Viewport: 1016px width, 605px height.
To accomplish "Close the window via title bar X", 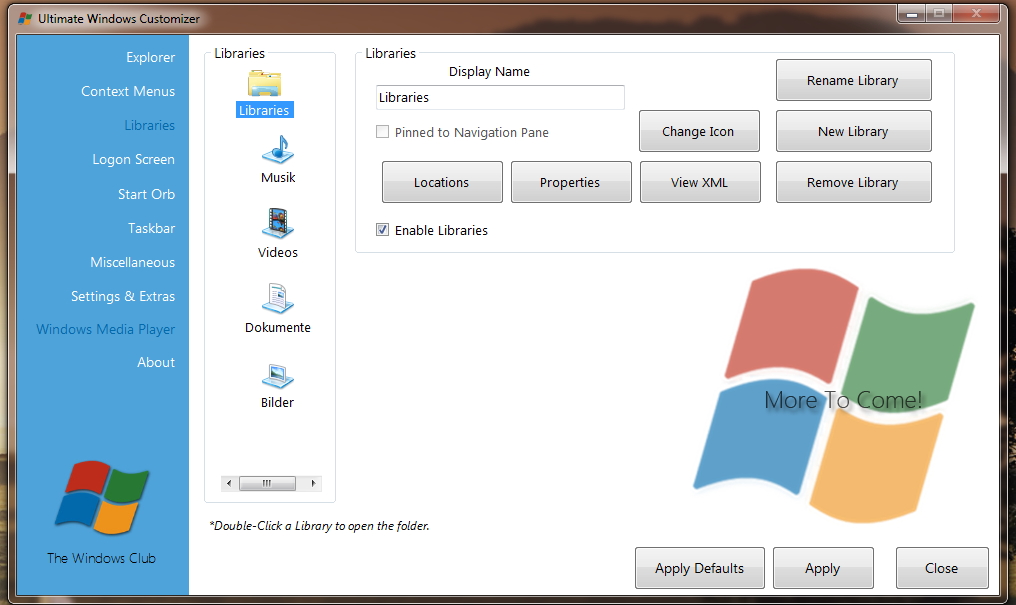I will click(x=976, y=14).
